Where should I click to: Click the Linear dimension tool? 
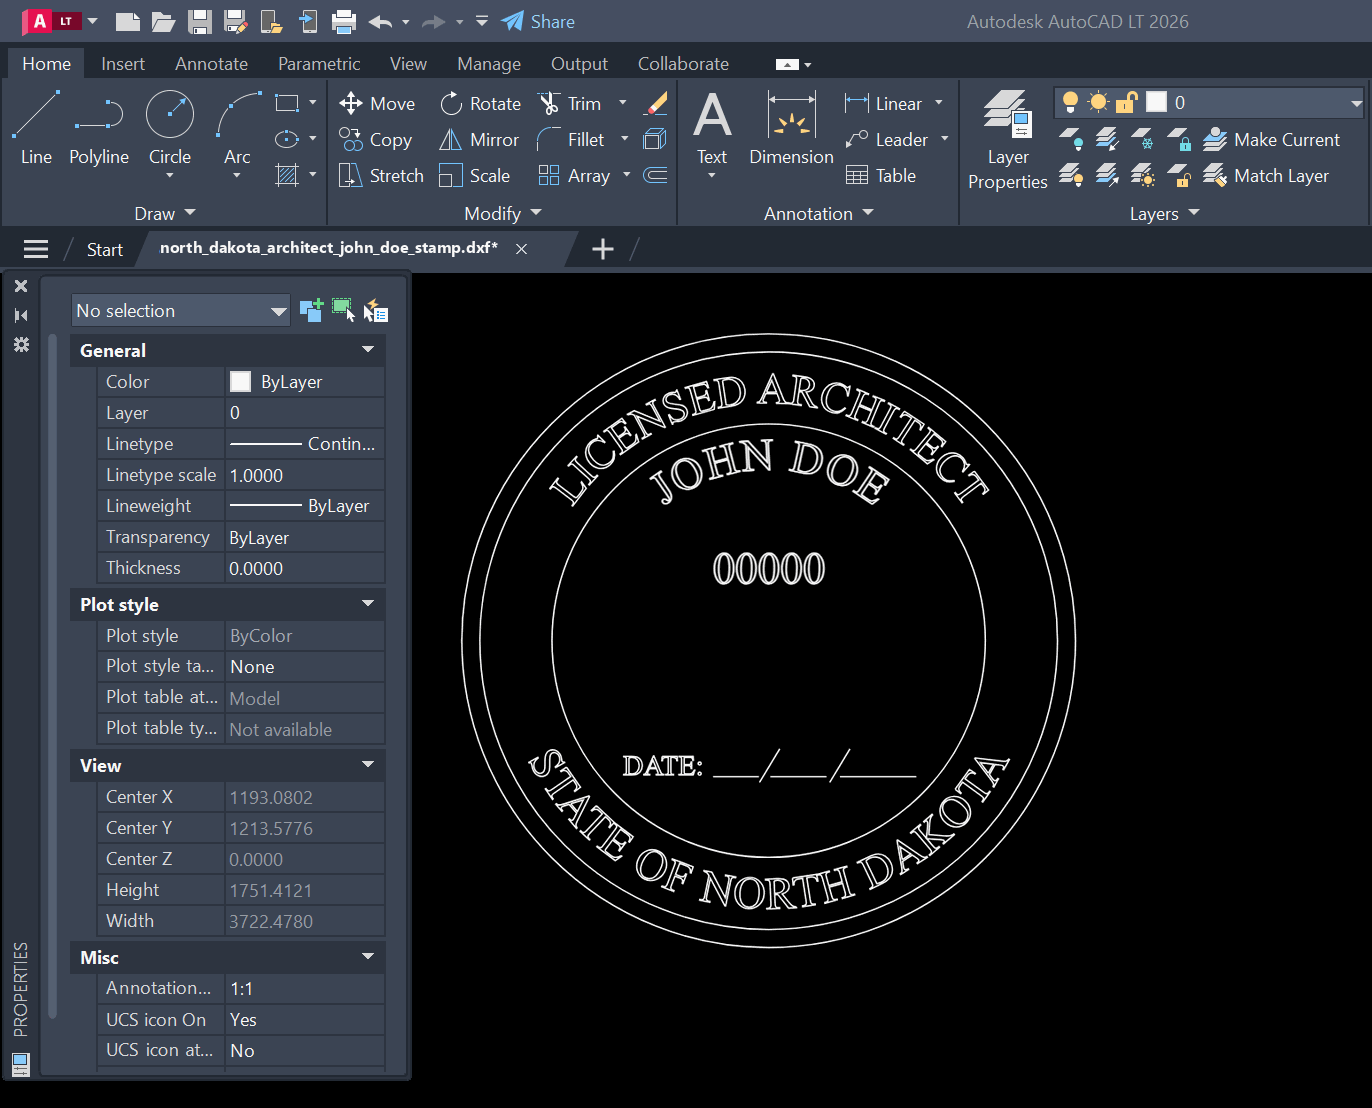click(884, 104)
